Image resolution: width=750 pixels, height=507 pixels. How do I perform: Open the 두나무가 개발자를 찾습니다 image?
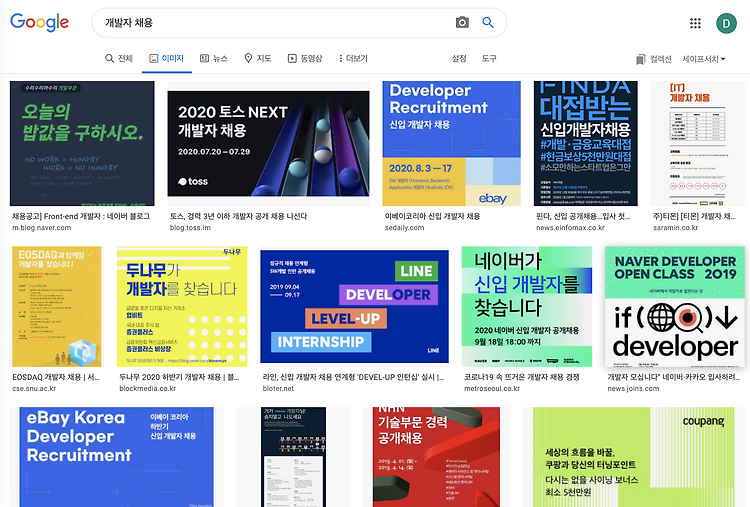(182, 307)
